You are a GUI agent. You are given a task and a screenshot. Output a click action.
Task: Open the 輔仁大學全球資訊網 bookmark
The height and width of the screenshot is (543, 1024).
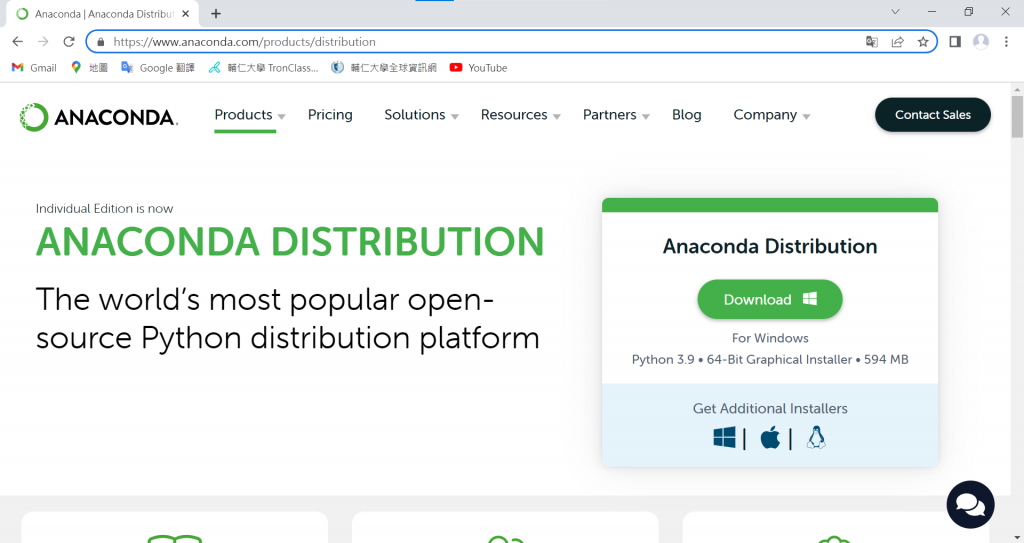pos(384,68)
